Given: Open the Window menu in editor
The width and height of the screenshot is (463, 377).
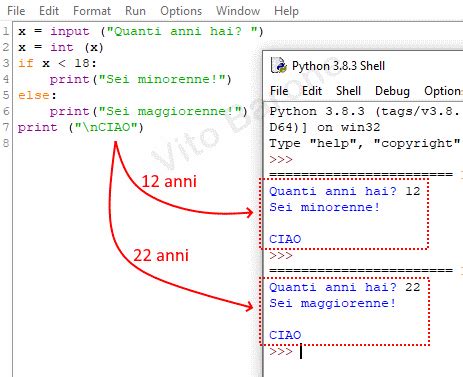Looking at the screenshot, I should 238,11.
